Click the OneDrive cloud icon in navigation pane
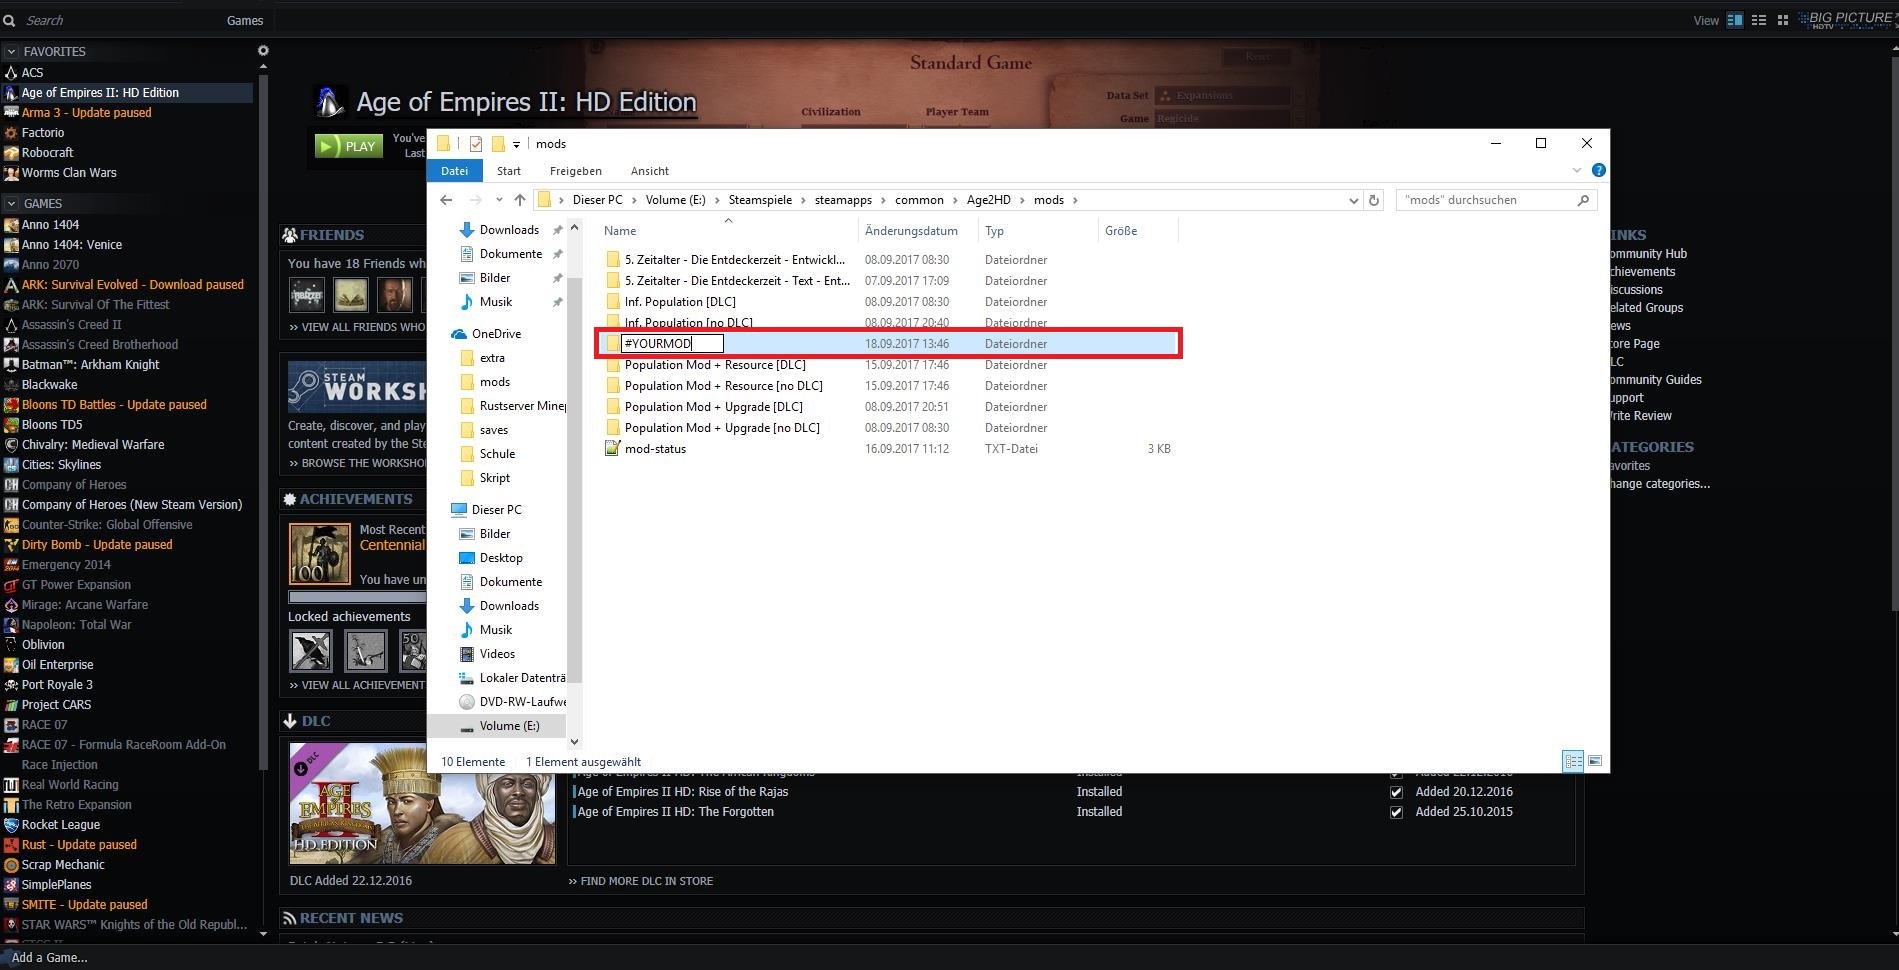Screen dimensions: 1899x970 [459, 334]
